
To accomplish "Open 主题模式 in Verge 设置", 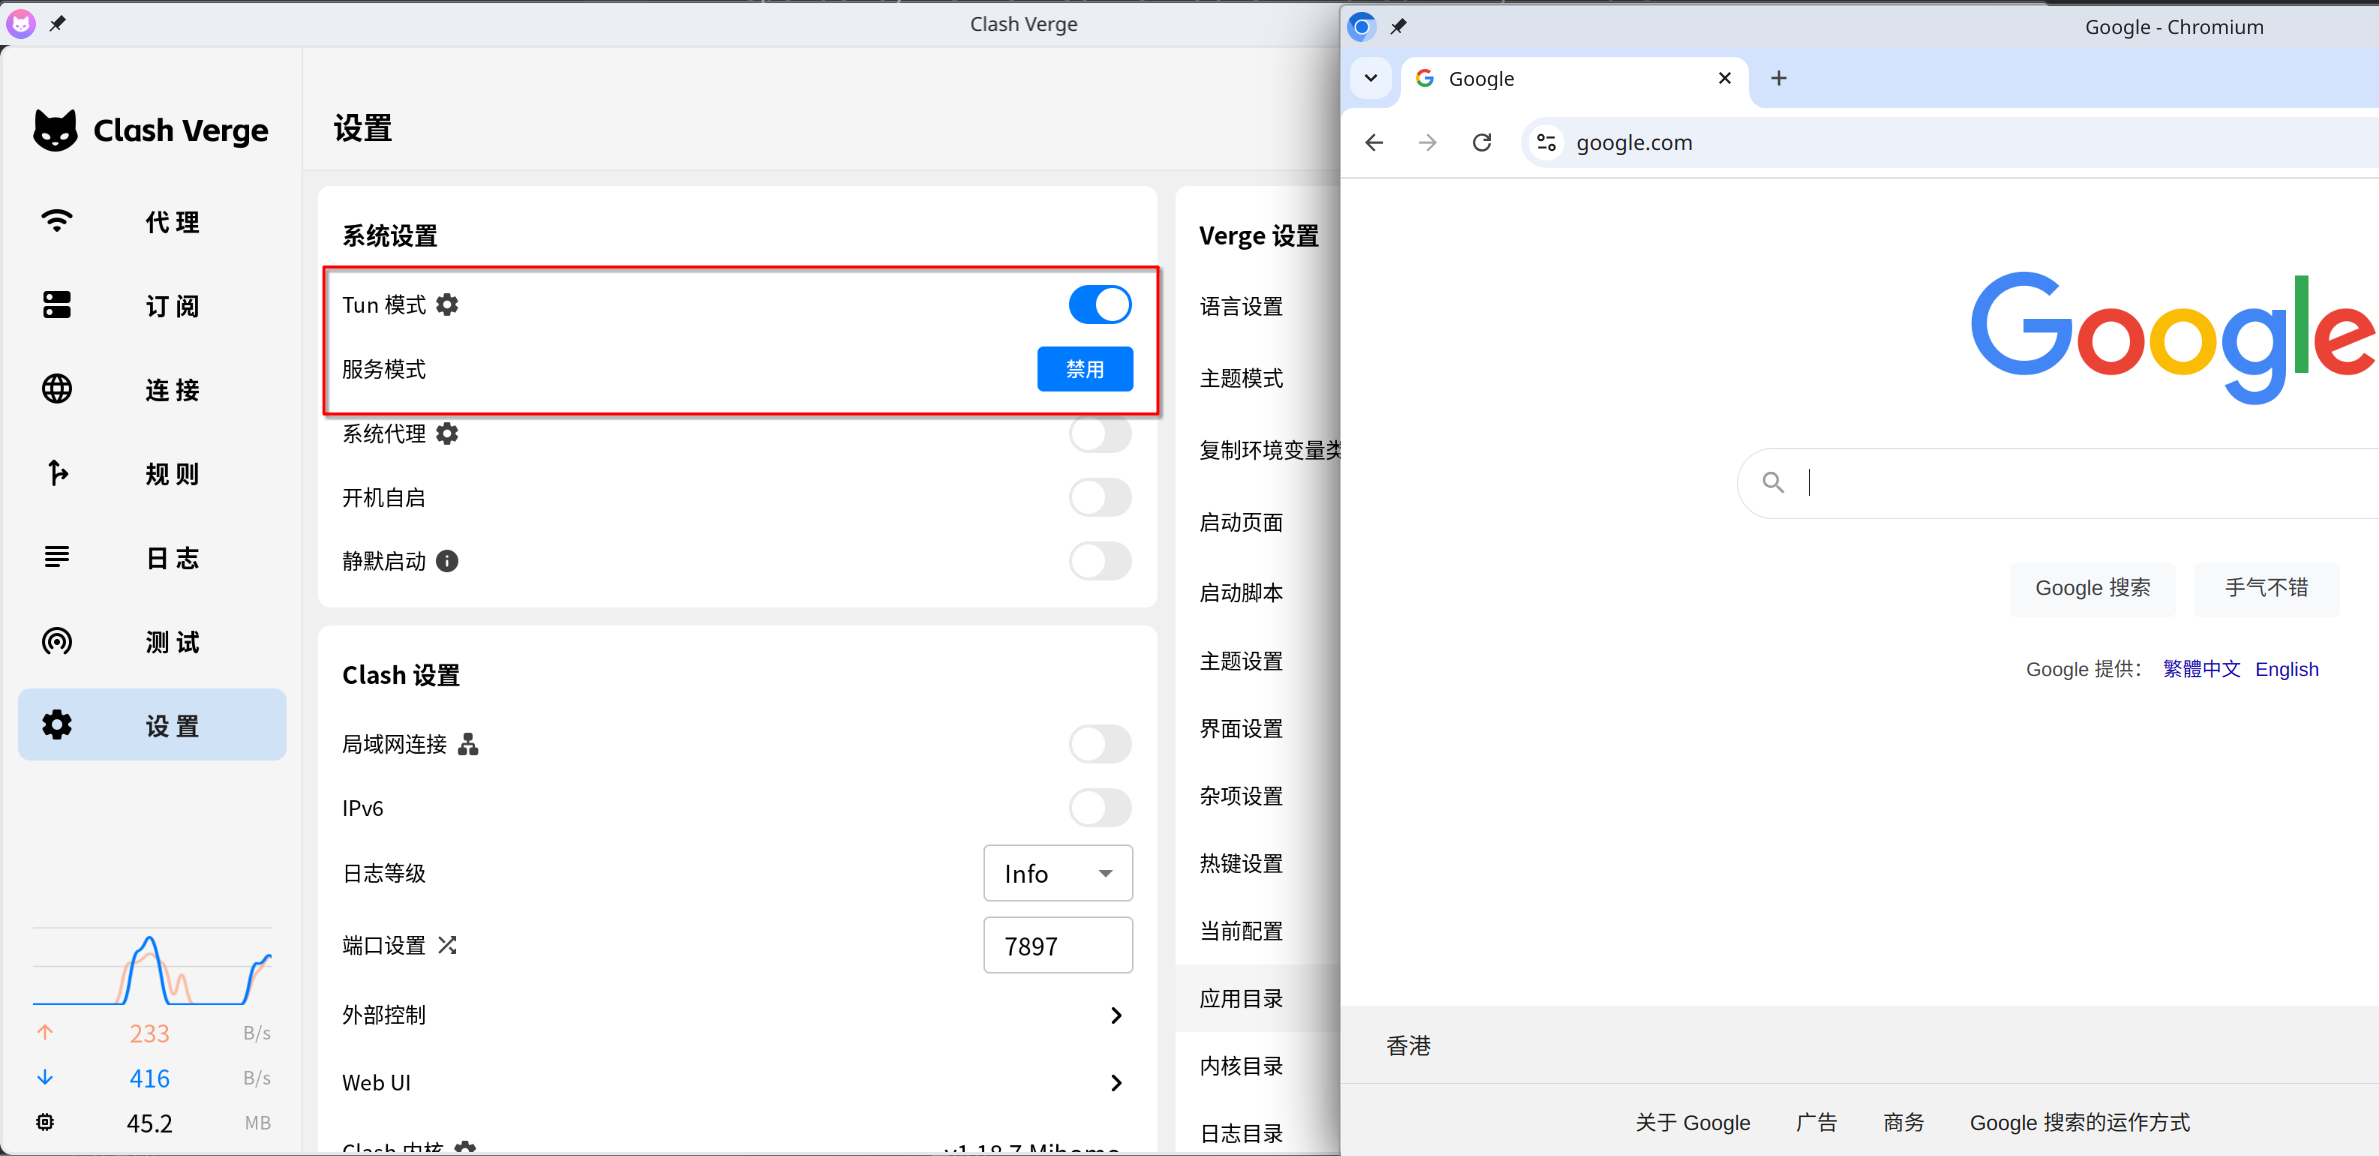I will [1241, 378].
